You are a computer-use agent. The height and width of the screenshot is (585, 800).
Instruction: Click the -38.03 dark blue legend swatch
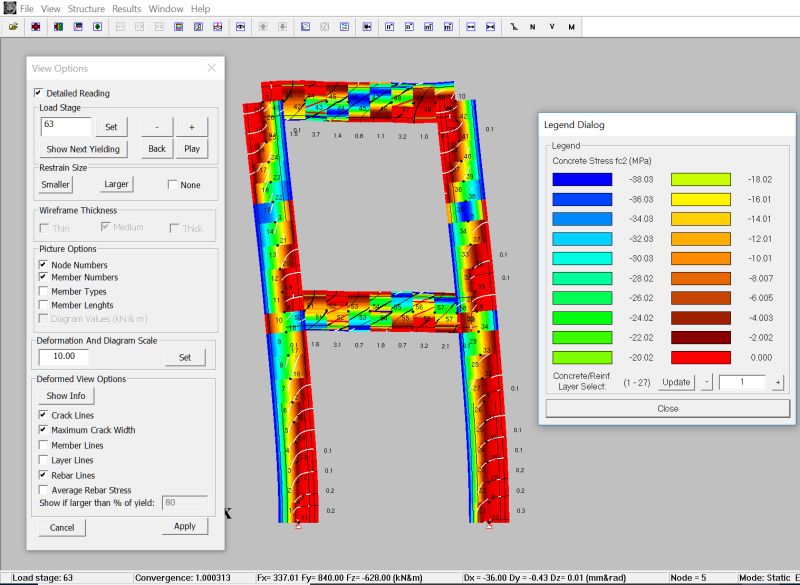click(x=582, y=179)
